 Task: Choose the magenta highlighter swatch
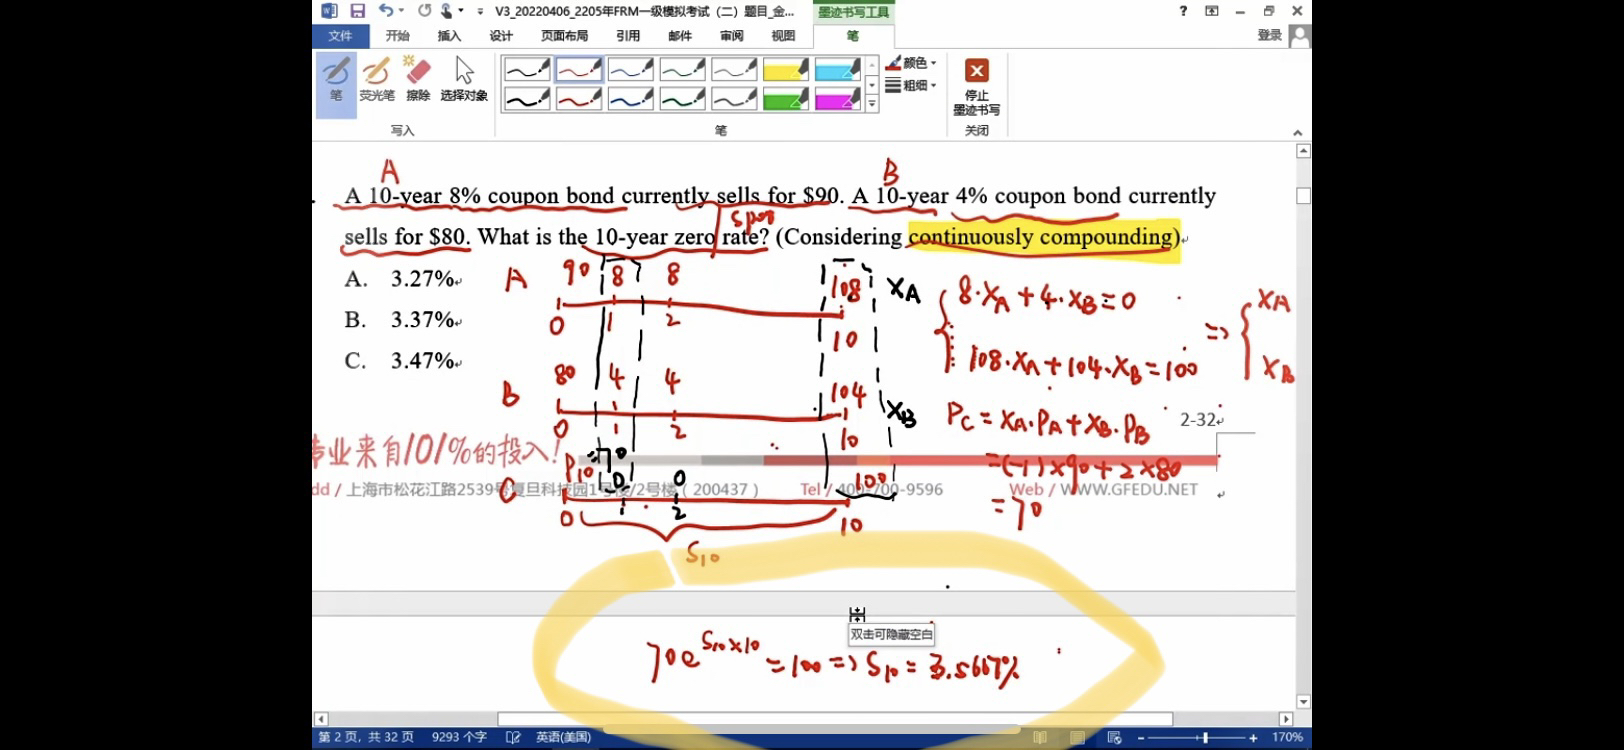pos(838,98)
